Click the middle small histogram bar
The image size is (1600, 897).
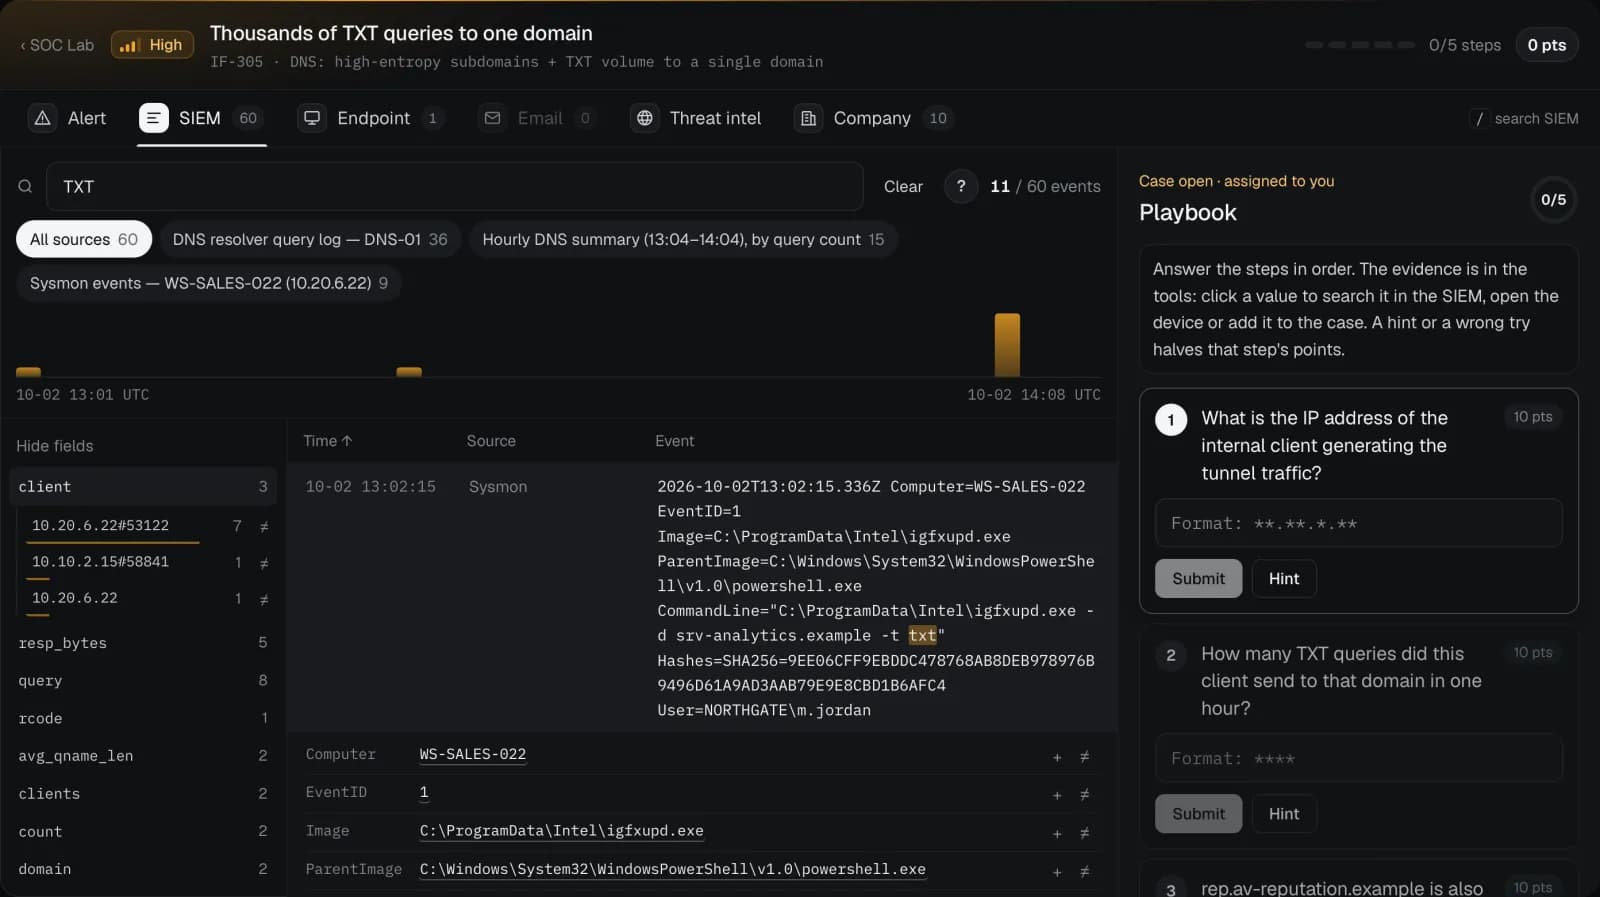(409, 372)
